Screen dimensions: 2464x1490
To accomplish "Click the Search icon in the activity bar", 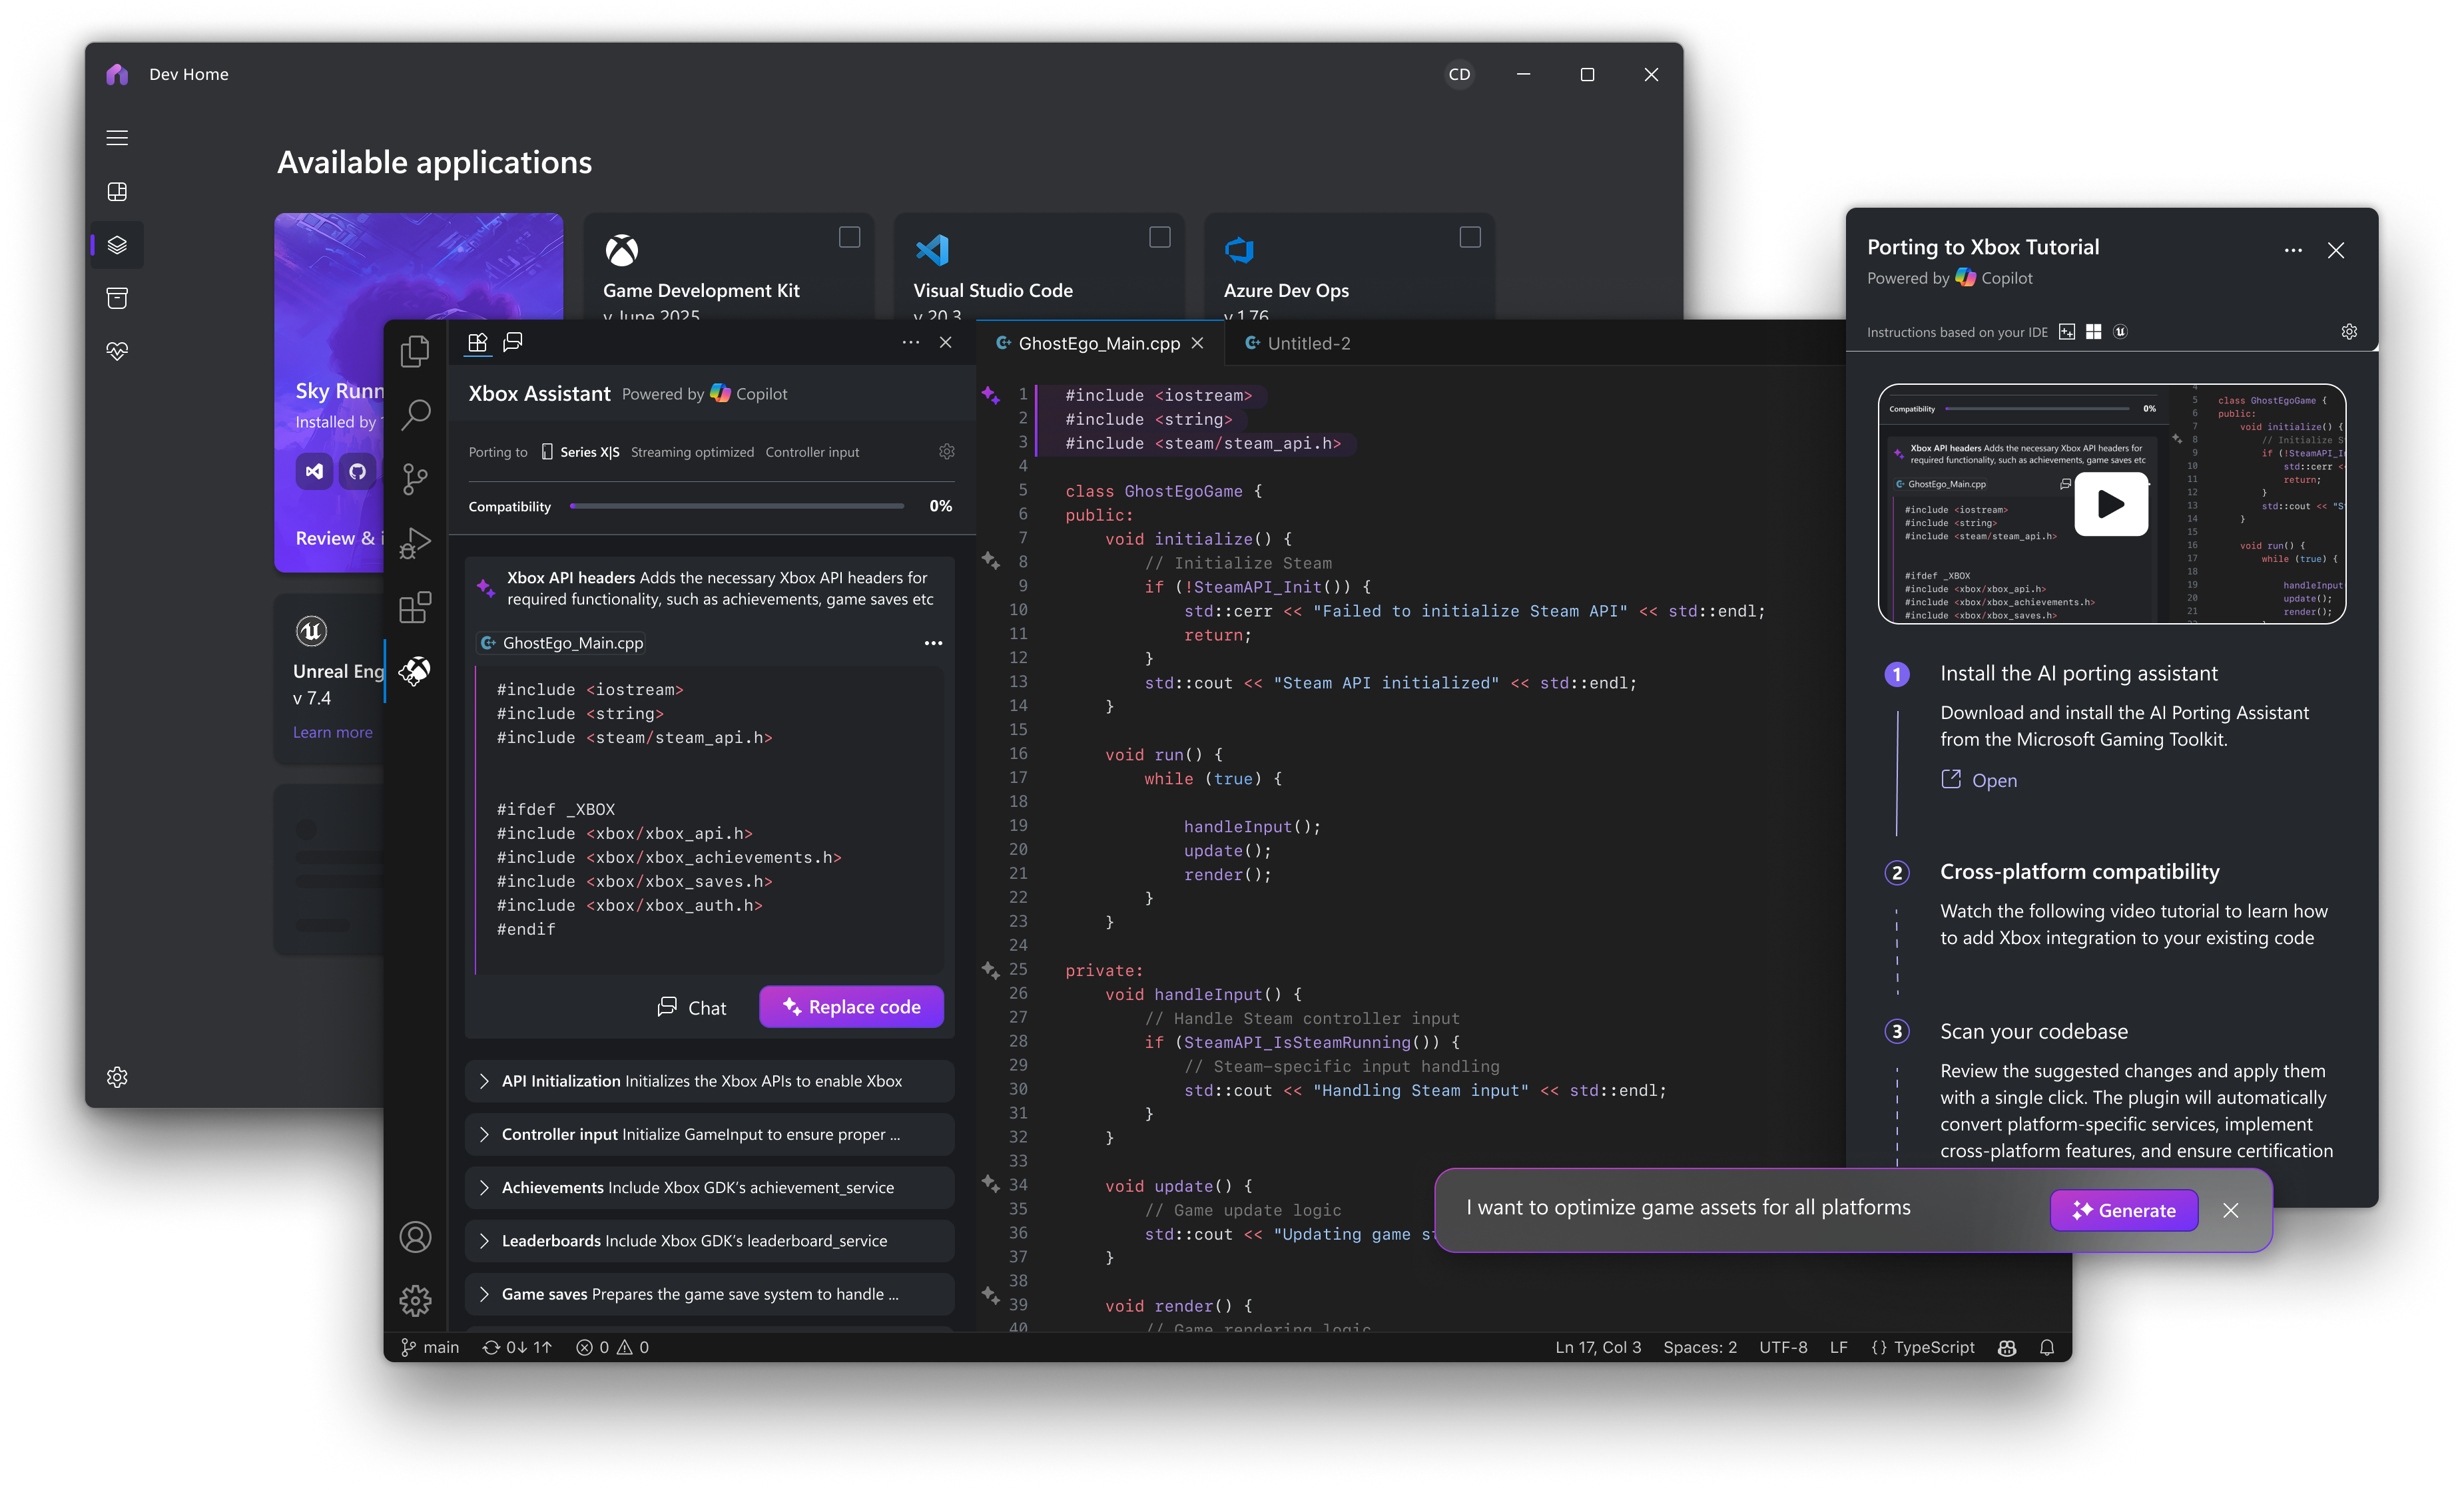I will (415, 414).
